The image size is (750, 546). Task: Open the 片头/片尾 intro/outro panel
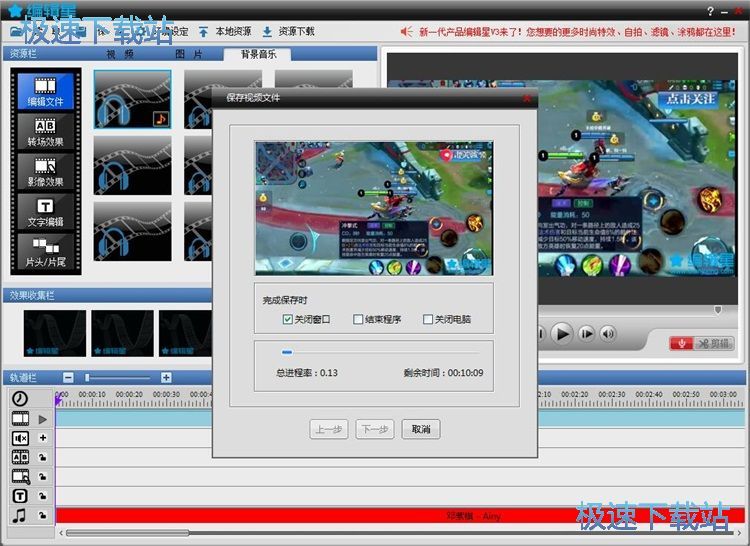tap(45, 251)
